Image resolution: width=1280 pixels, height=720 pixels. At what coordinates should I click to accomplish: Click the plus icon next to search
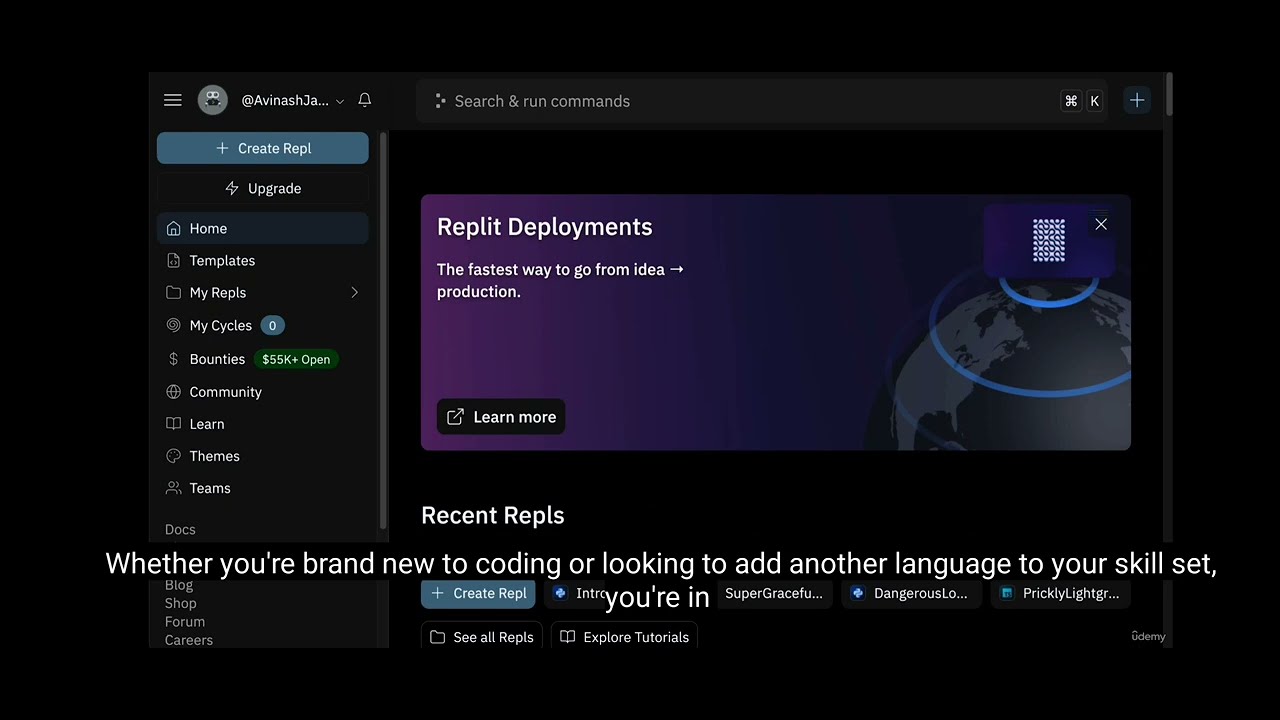[x=1137, y=100]
